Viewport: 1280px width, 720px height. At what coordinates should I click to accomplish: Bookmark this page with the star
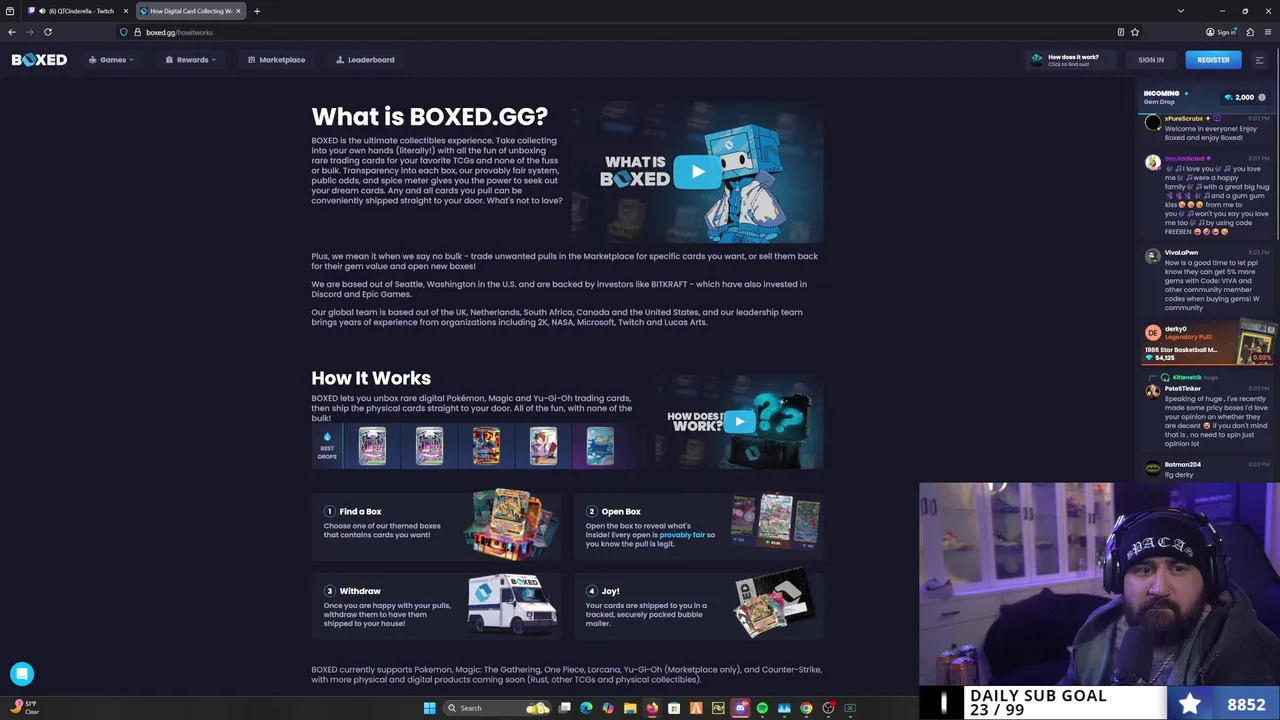[x=1135, y=32]
